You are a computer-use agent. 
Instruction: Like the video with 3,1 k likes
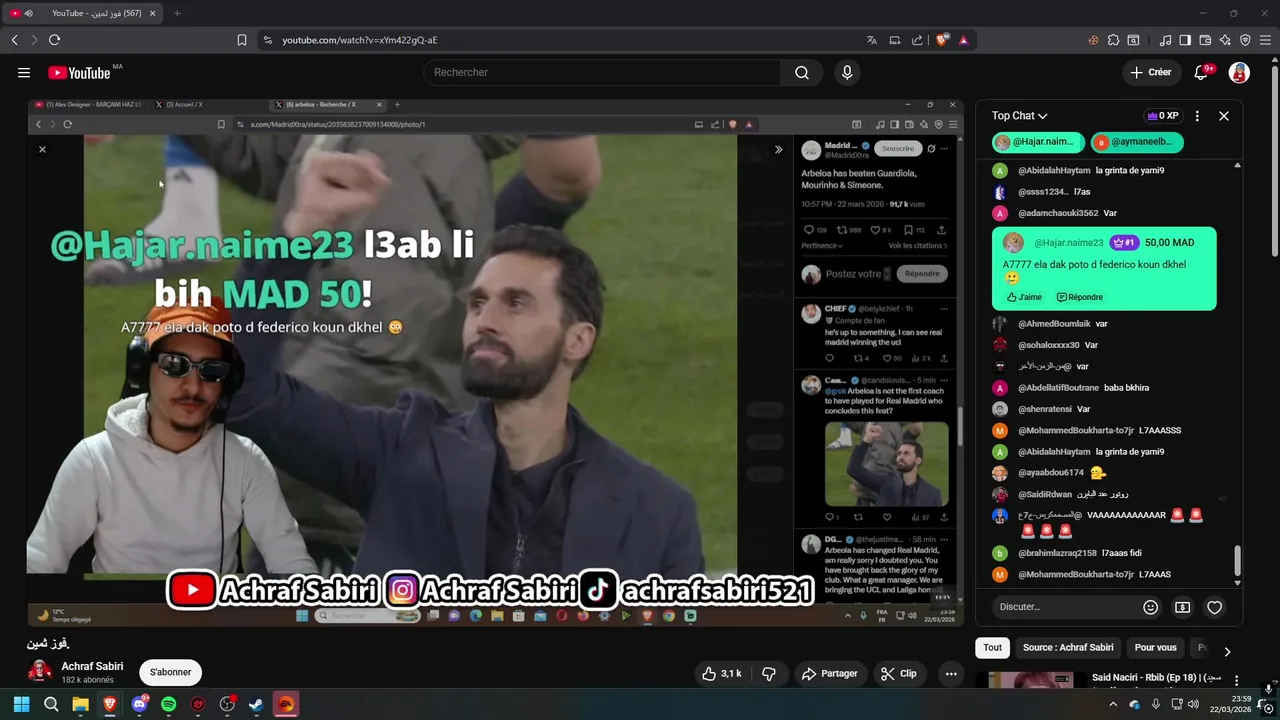coord(721,674)
